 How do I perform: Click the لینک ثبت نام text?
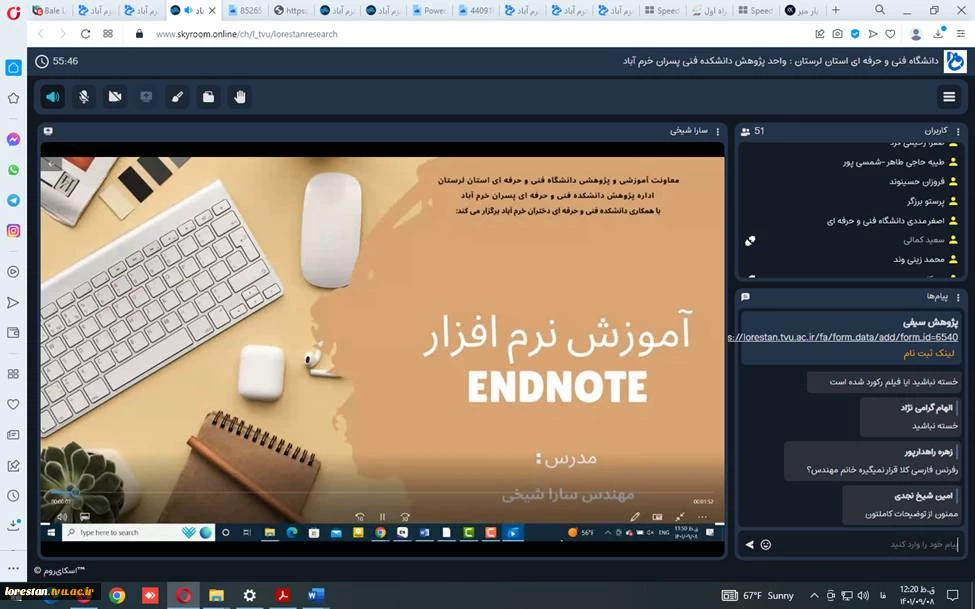929,353
